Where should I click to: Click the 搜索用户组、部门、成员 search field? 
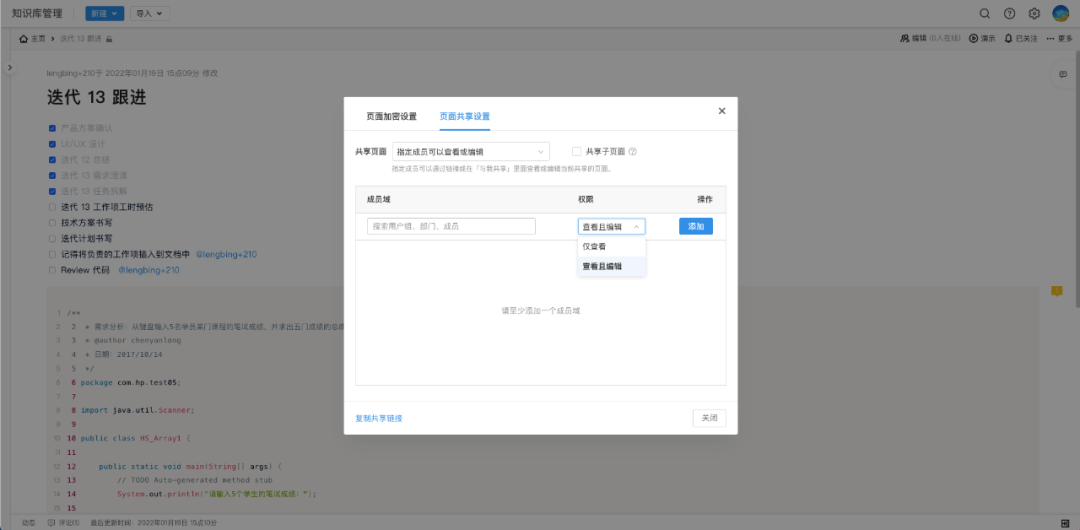pos(451,226)
